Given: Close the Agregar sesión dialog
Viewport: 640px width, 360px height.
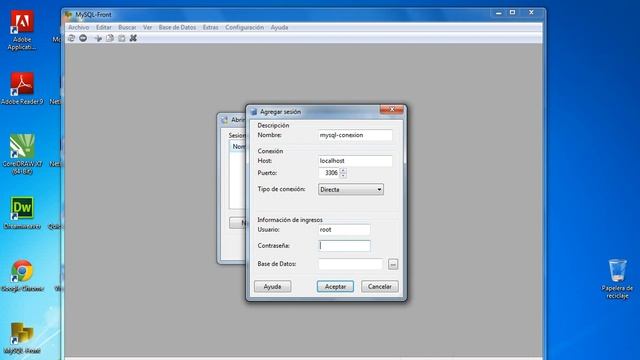Looking at the screenshot, I should point(391,109).
